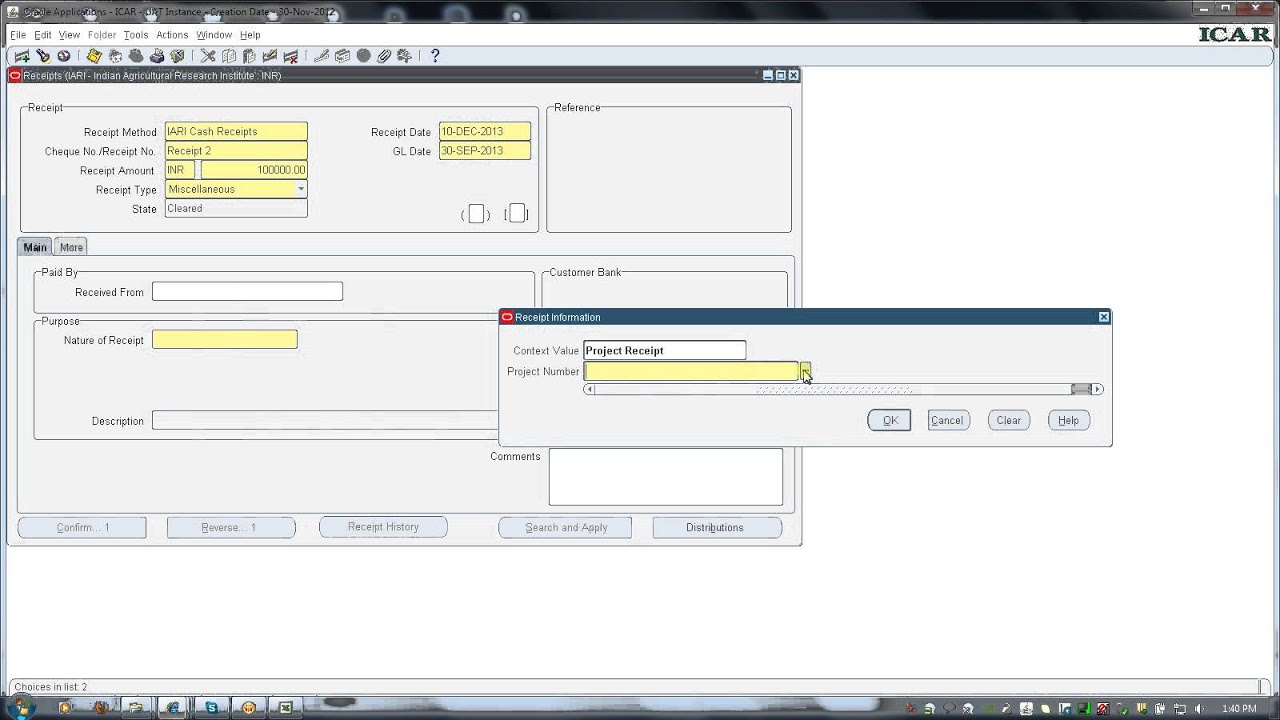Open the View menu
The image size is (1280, 720).
pos(69,35)
